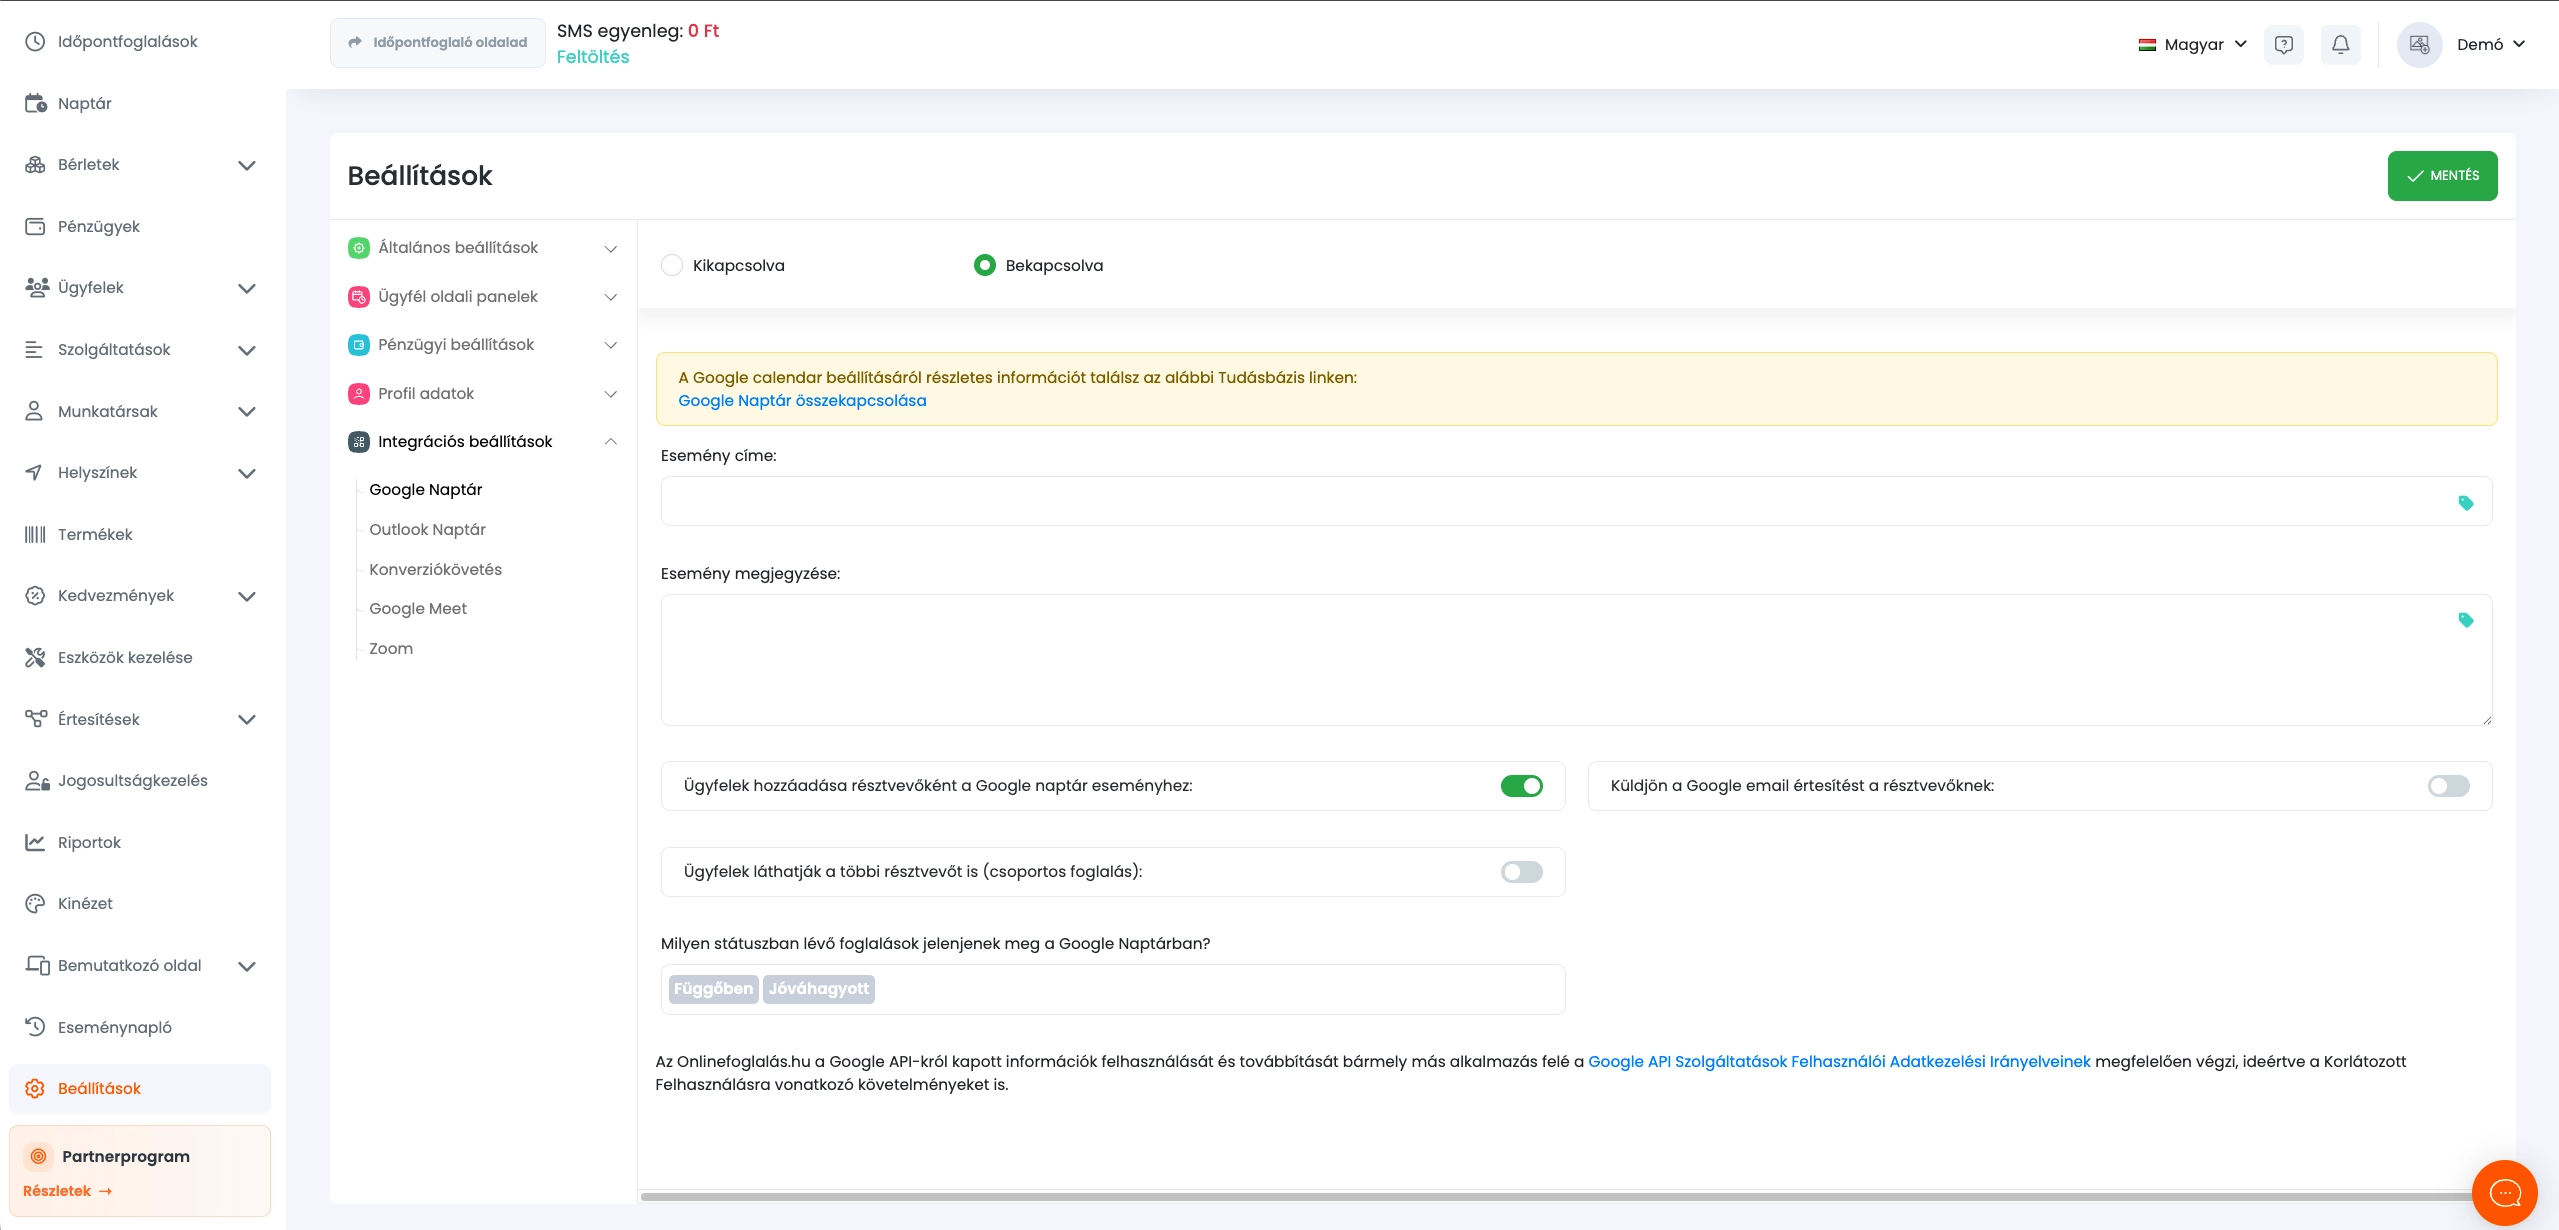Viewport: 2559px width, 1230px height.
Task: Click the Eseménynapló history icon
Action: [x=36, y=1027]
